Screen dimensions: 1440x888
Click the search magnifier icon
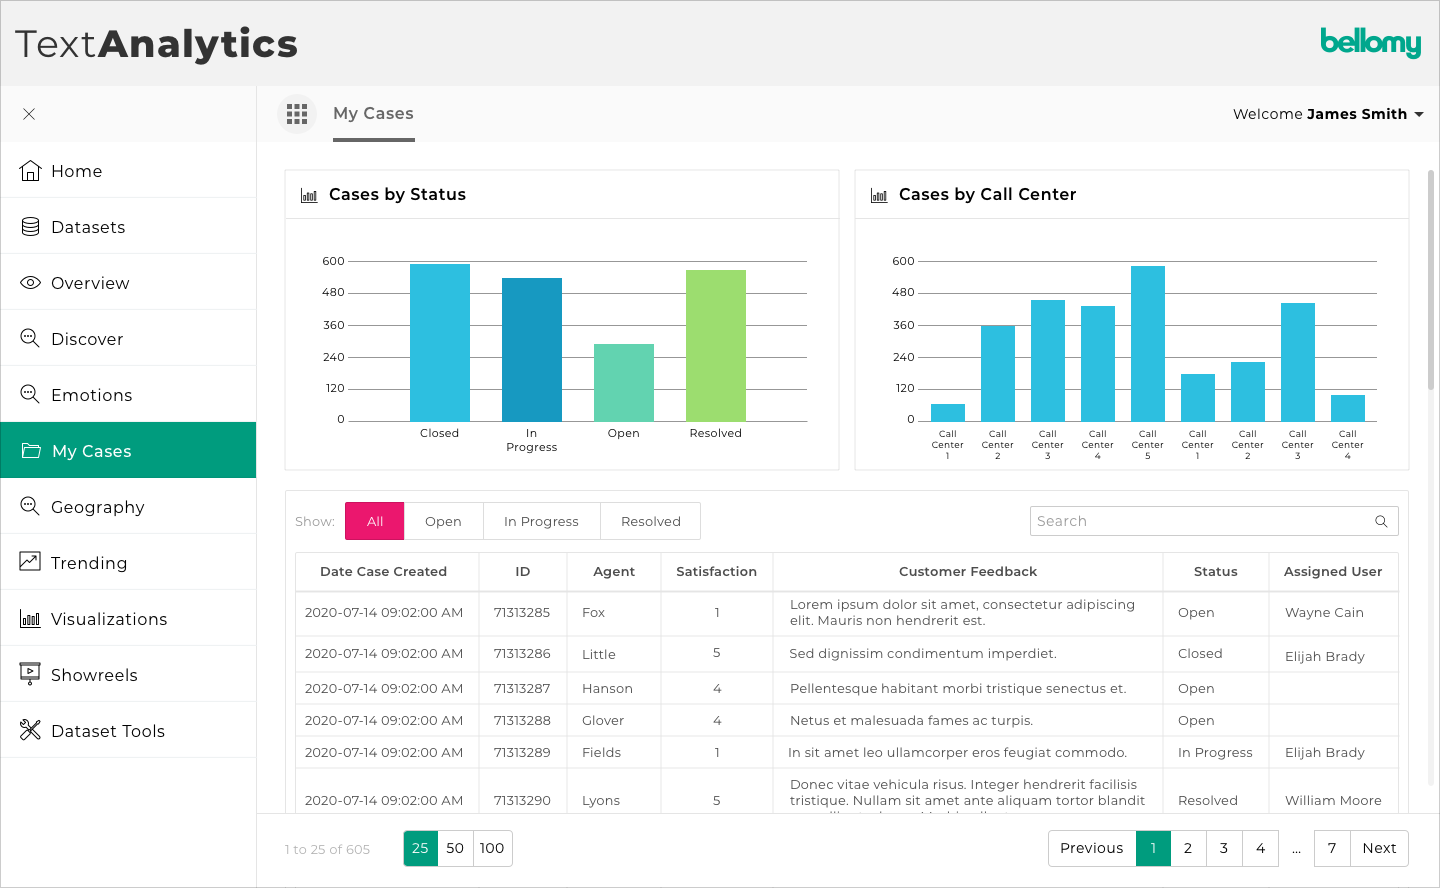[x=1381, y=521]
